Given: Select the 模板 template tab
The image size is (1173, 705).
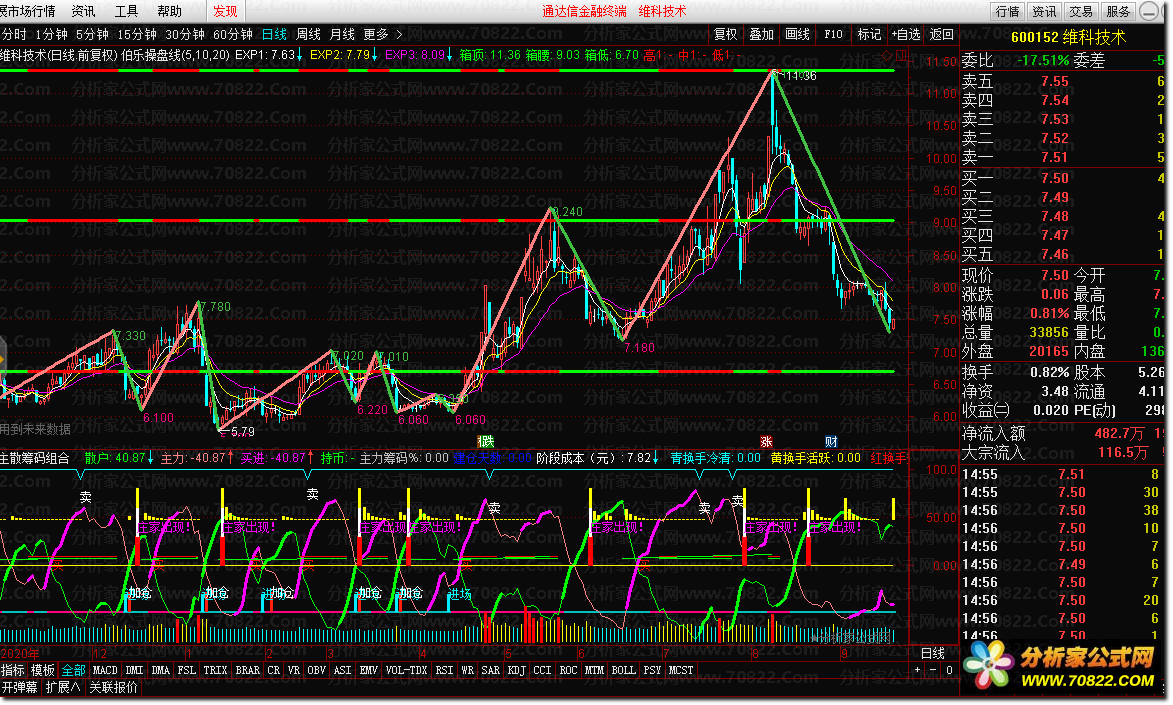Looking at the screenshot, I should pyautogui.click(x=43, y=670).
